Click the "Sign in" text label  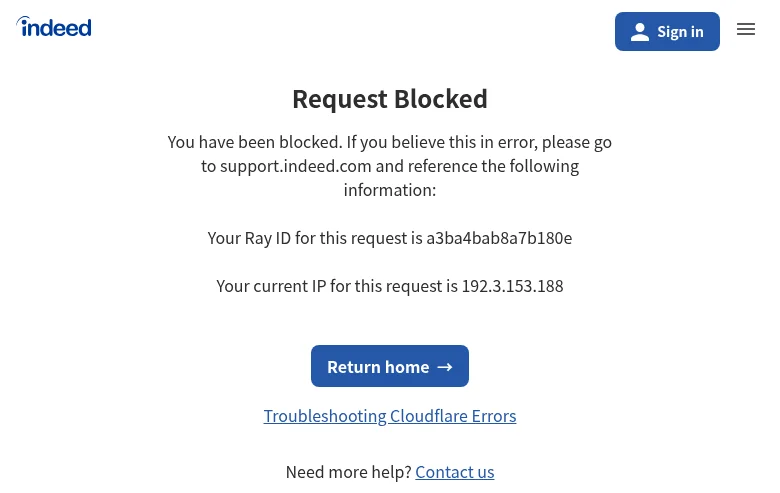tap(680, 32)
